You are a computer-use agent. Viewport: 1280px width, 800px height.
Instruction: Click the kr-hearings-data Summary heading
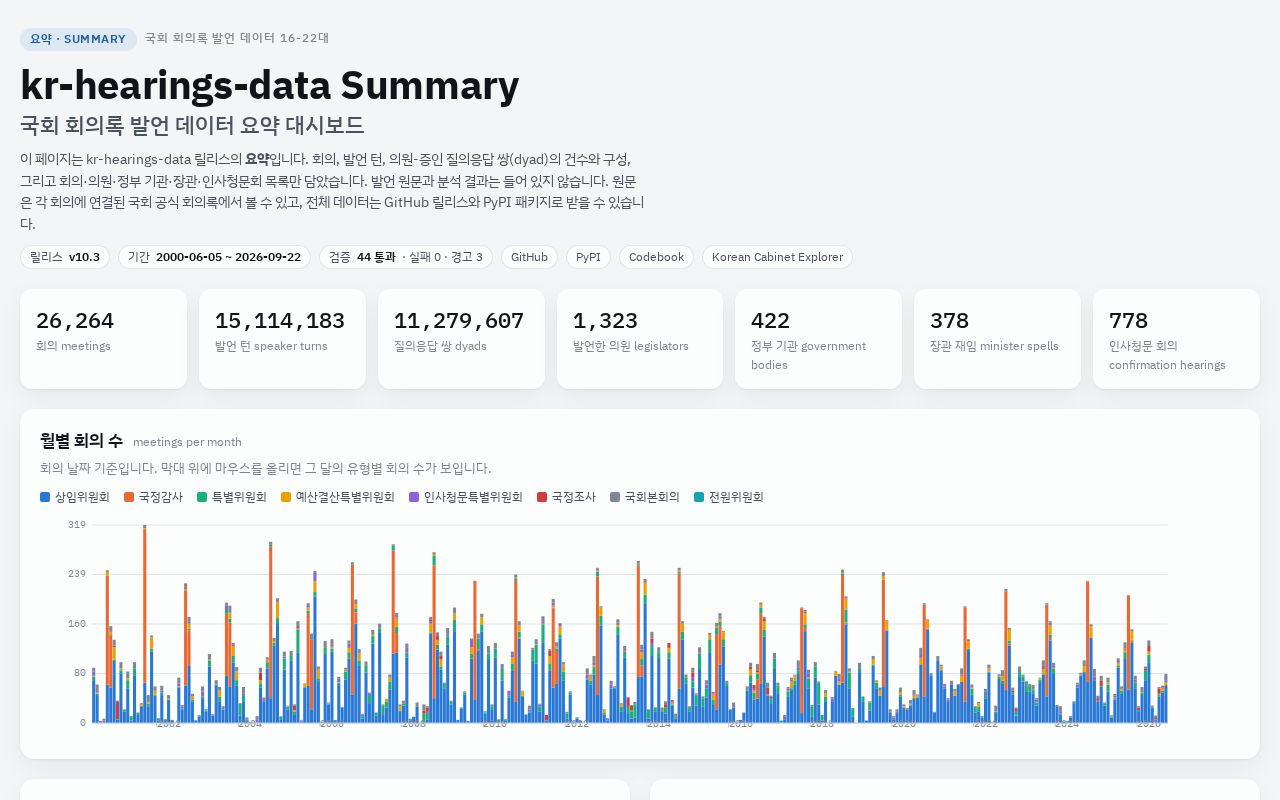(269, 86)
